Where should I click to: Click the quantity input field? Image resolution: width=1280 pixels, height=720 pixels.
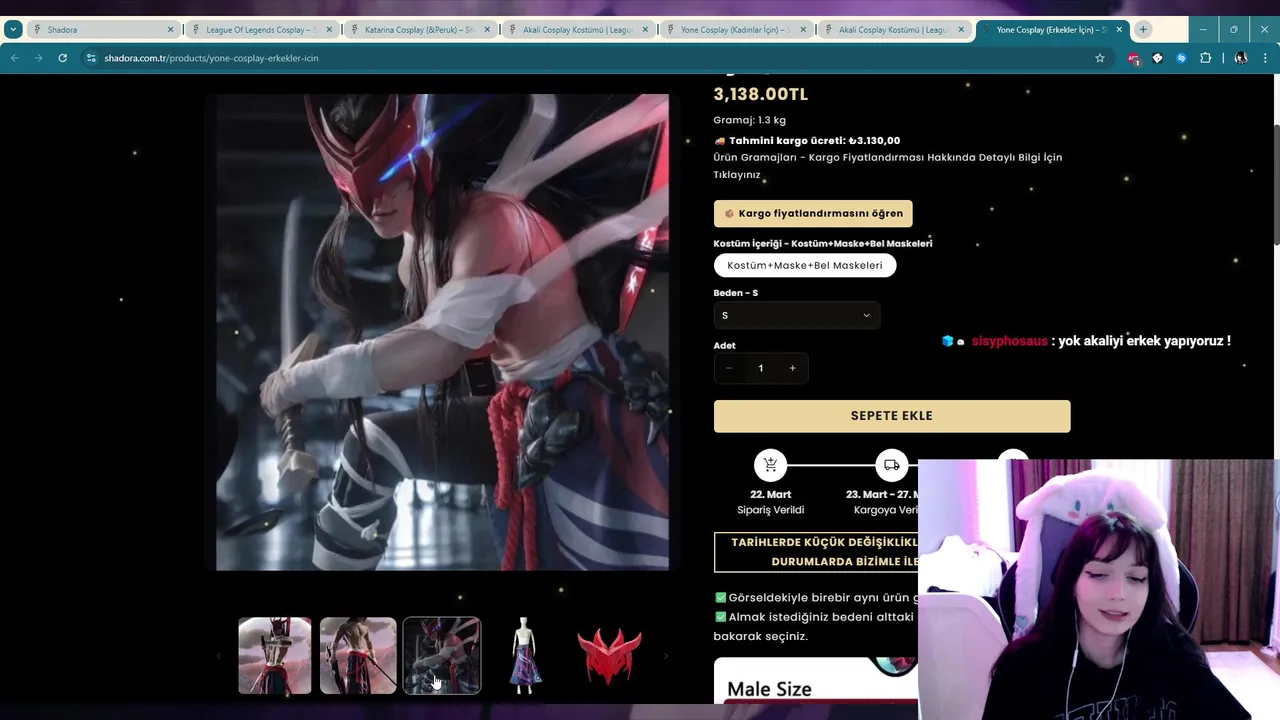tap(760, 368)
